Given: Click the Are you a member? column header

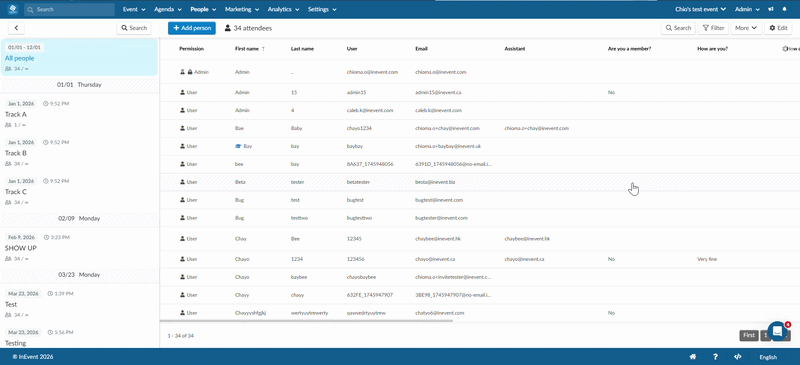Looking at the screenshot, I should coord(629,49).
